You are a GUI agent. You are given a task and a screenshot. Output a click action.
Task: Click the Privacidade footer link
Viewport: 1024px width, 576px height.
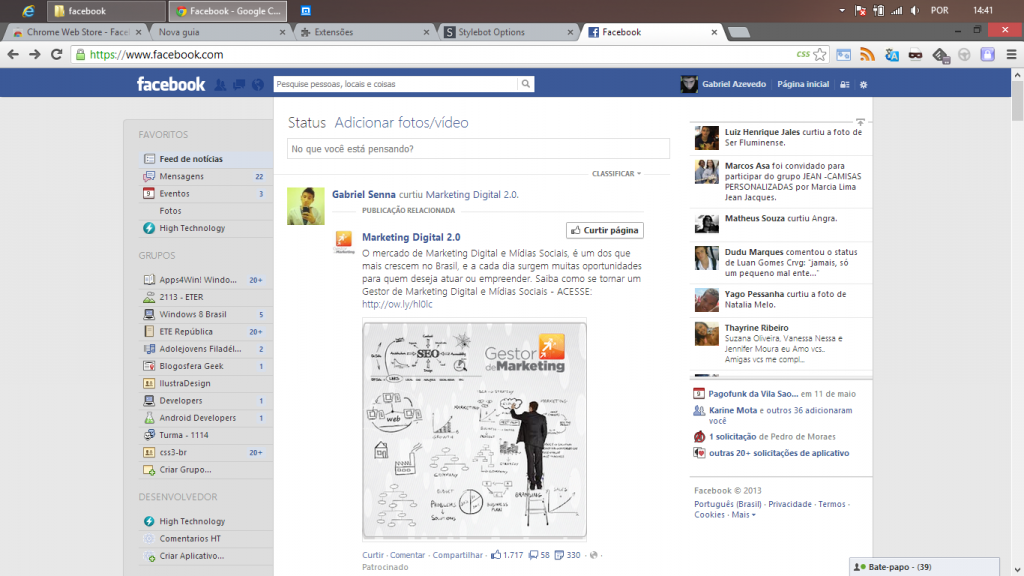[790, 504]
